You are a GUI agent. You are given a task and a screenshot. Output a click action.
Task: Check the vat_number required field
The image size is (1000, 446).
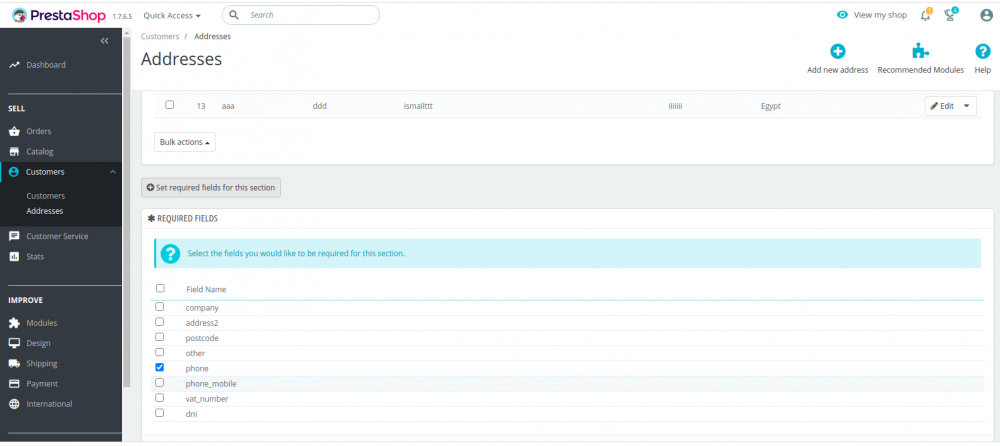pyautogui.click(x=160, y=398)
